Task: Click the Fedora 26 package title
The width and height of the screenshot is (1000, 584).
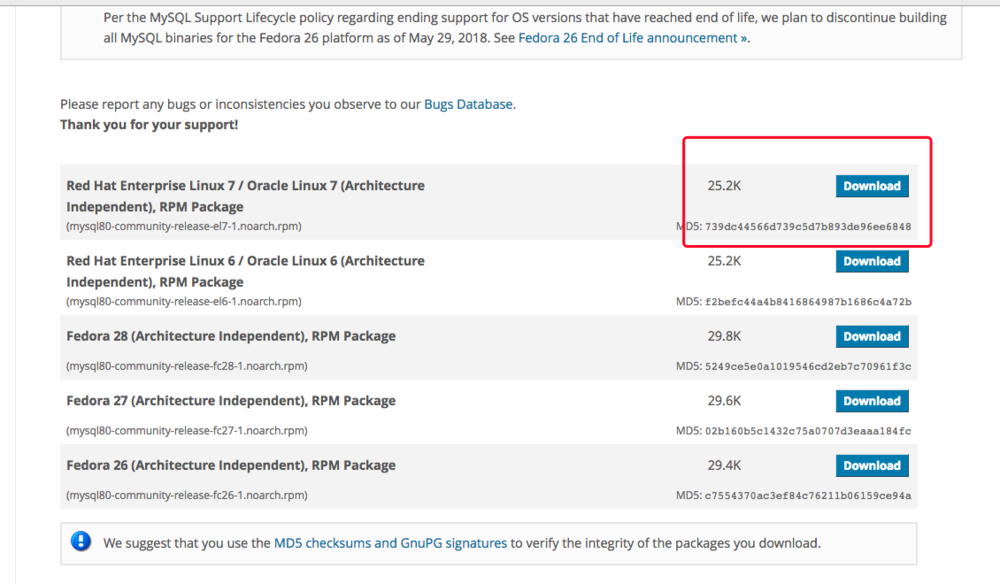Action: pyautogui.click(x=231, y=465)
